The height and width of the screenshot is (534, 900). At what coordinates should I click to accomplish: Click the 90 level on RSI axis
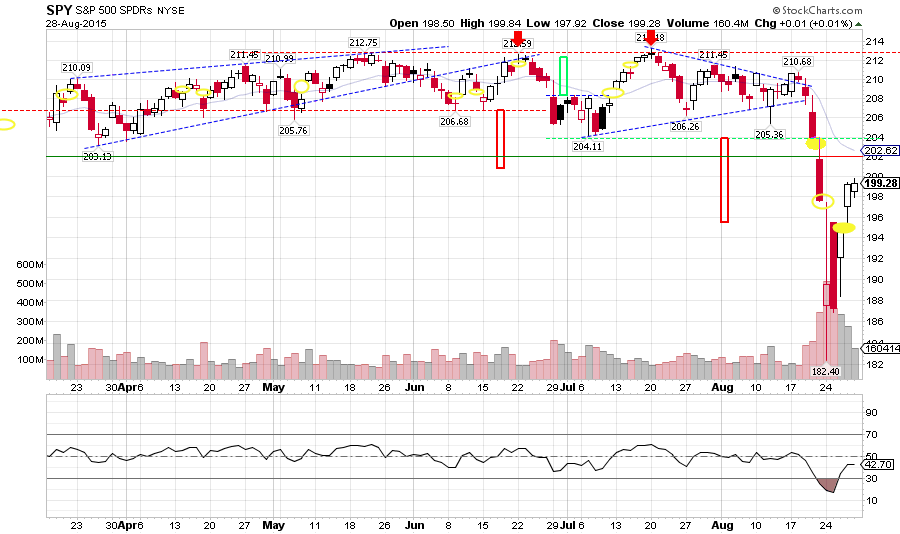[x=871, y=412]
